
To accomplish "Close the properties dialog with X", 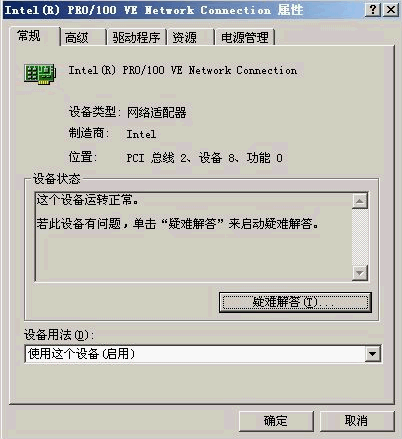I will point(391,10).
